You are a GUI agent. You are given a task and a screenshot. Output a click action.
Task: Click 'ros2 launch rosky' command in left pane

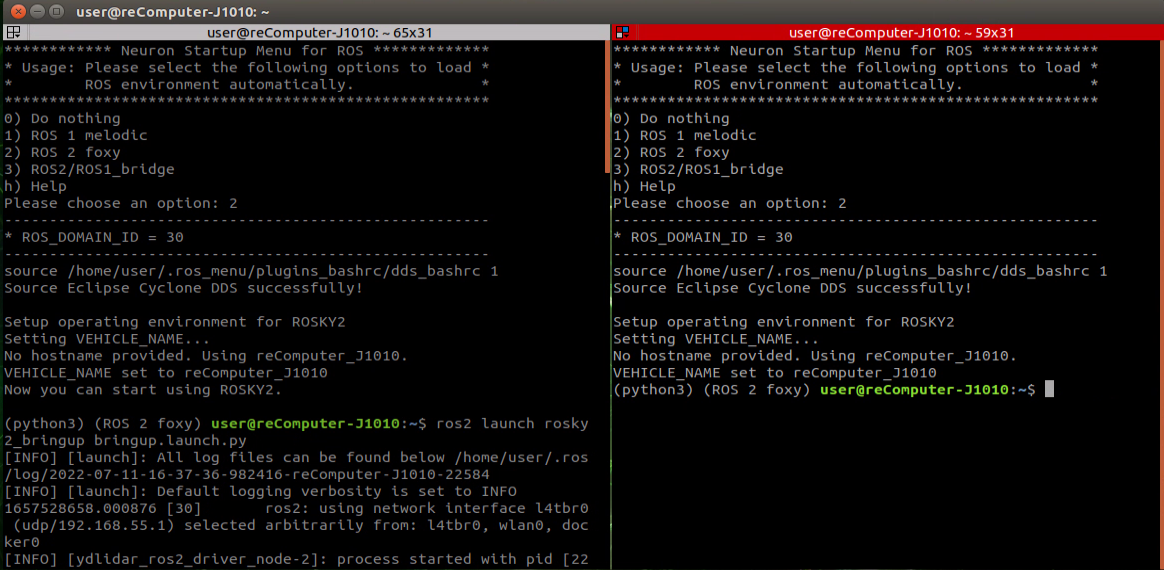[x=512, y=424]
